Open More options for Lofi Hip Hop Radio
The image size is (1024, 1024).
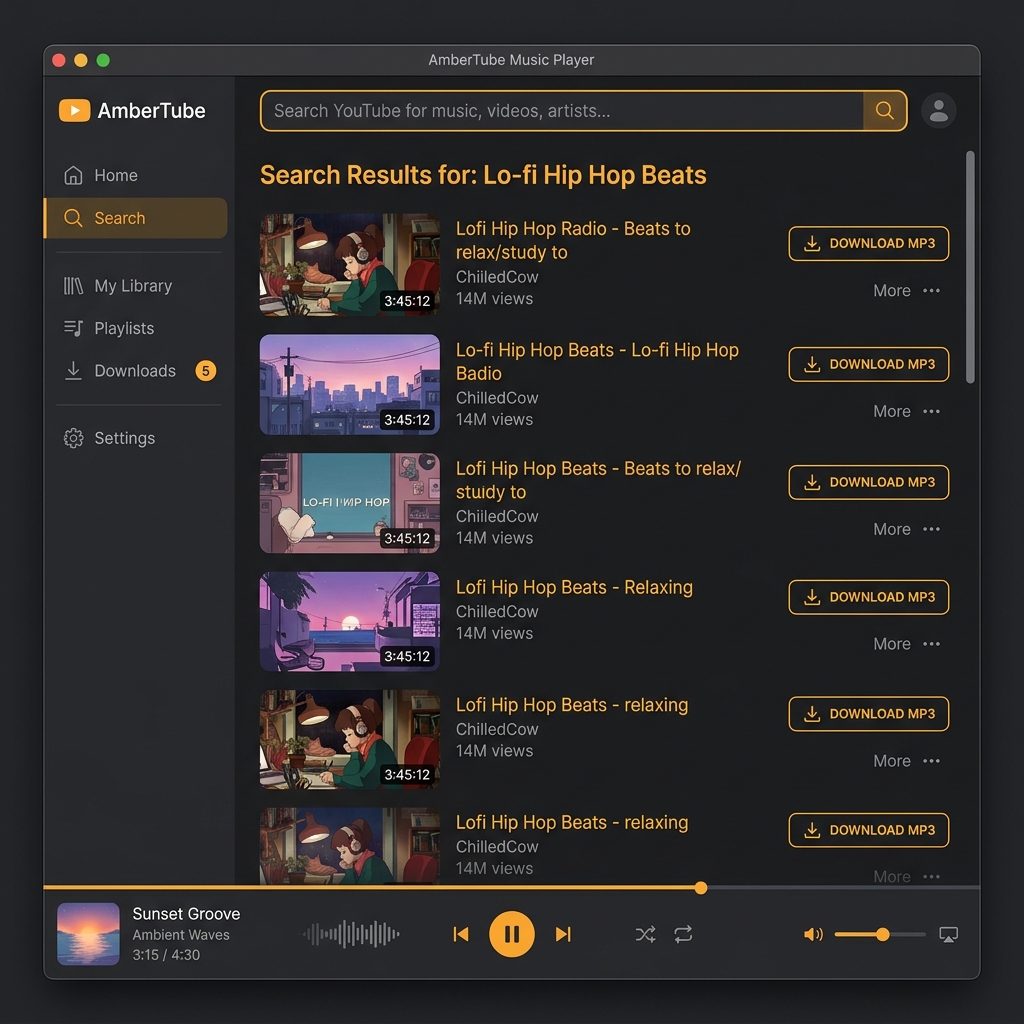tap(907, 291)
